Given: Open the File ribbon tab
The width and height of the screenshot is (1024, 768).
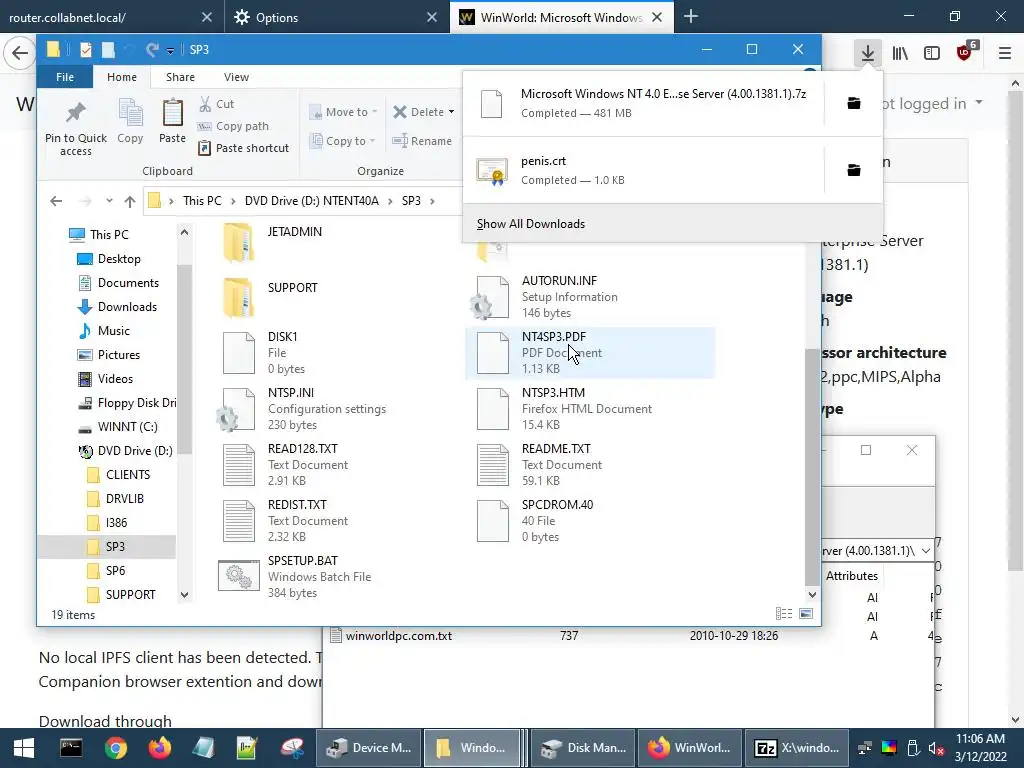Looking at the screenshot, I should point(65,77).
